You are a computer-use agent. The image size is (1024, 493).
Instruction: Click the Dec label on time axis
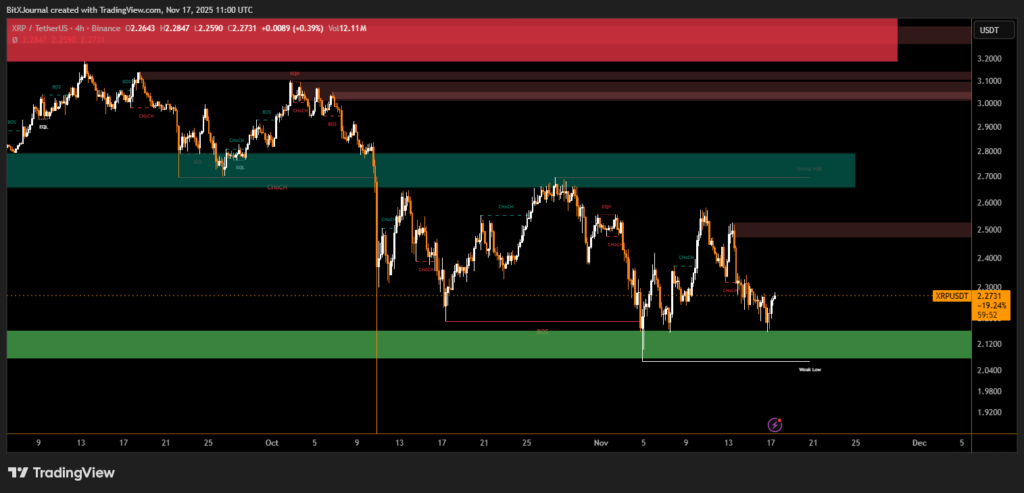918,441
